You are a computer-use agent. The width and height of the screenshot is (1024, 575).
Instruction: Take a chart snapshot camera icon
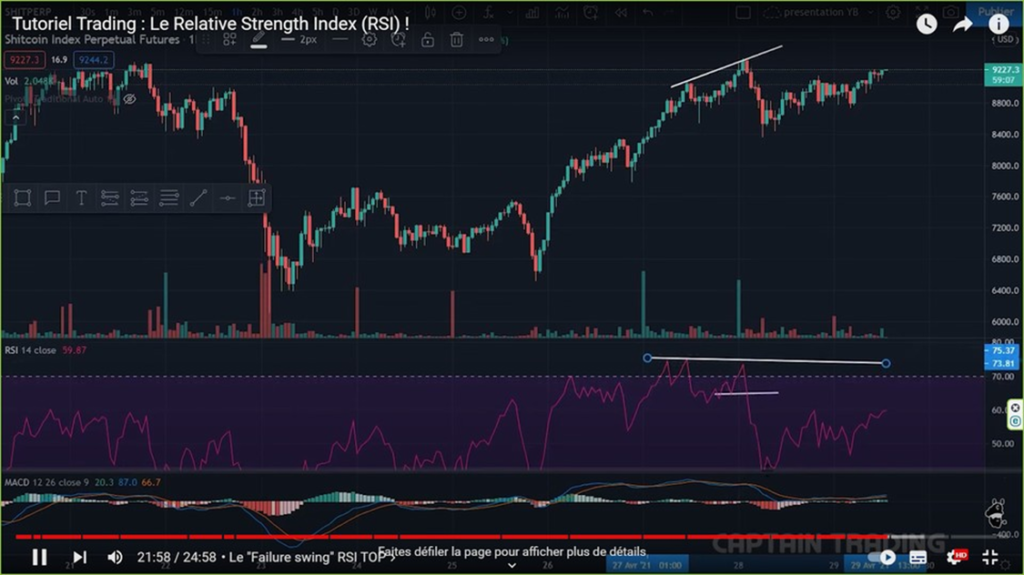coord(951,12)
